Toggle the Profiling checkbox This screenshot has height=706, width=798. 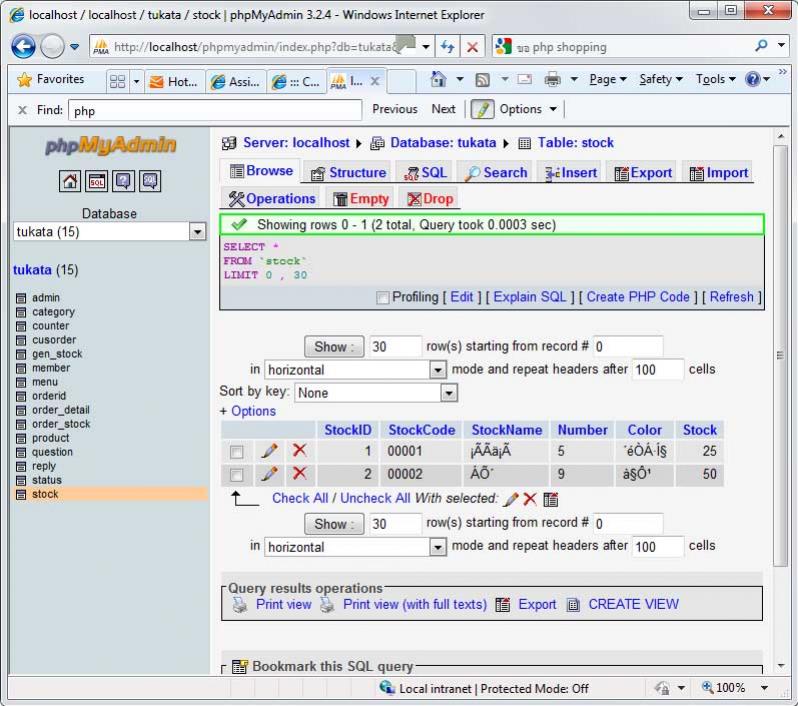[x=383, y=298]
